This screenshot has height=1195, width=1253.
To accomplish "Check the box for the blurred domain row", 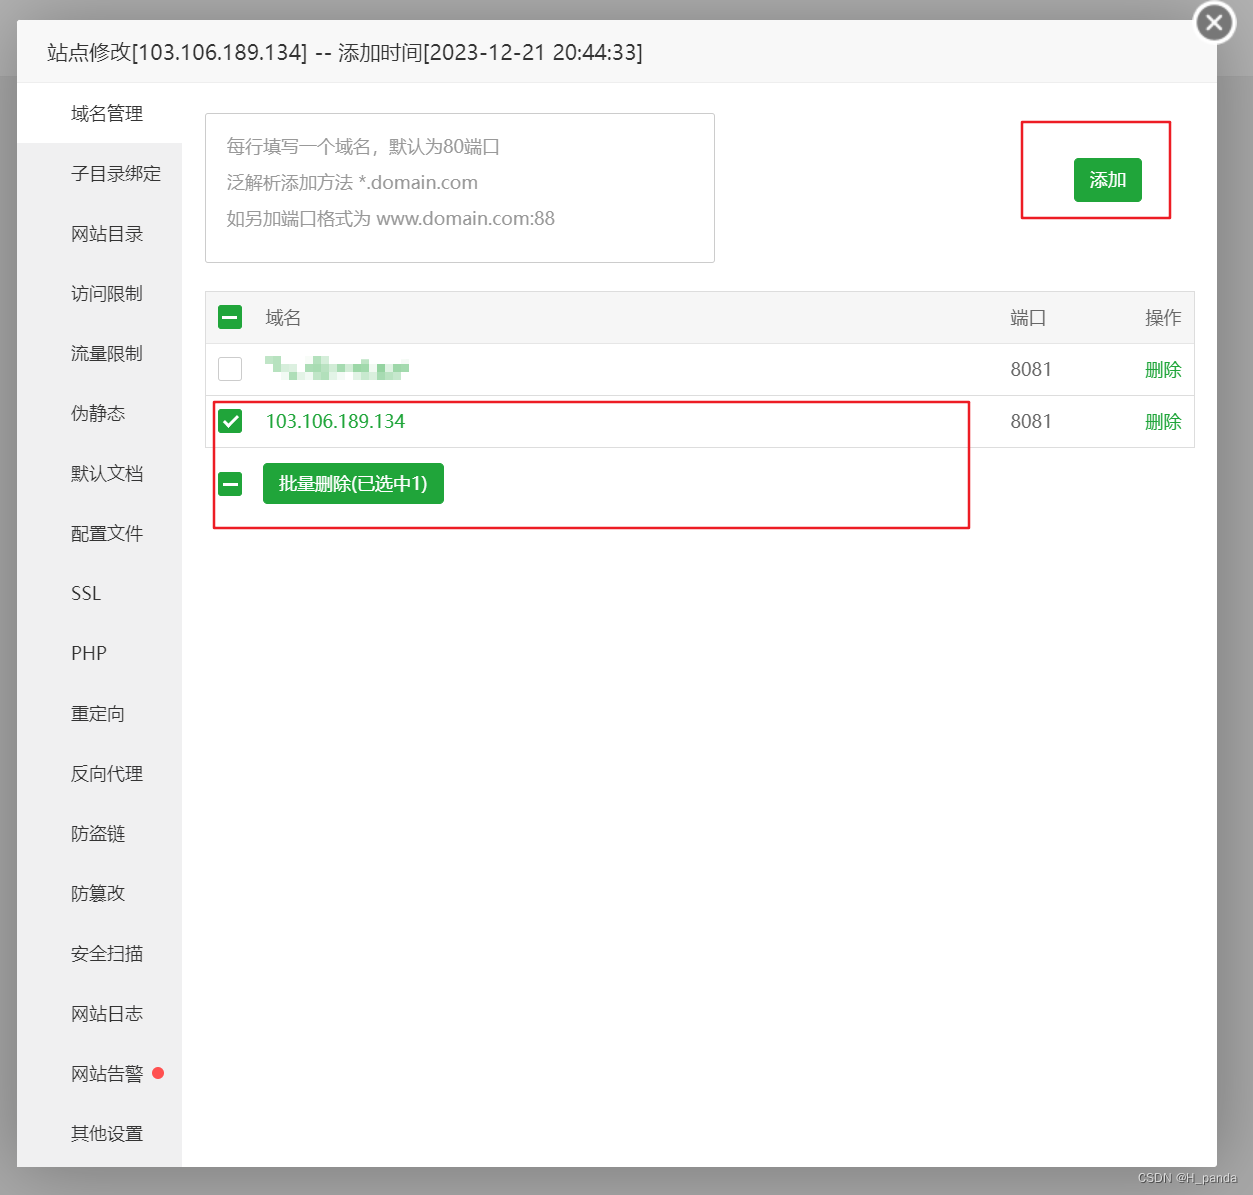I will coord(230,369).
